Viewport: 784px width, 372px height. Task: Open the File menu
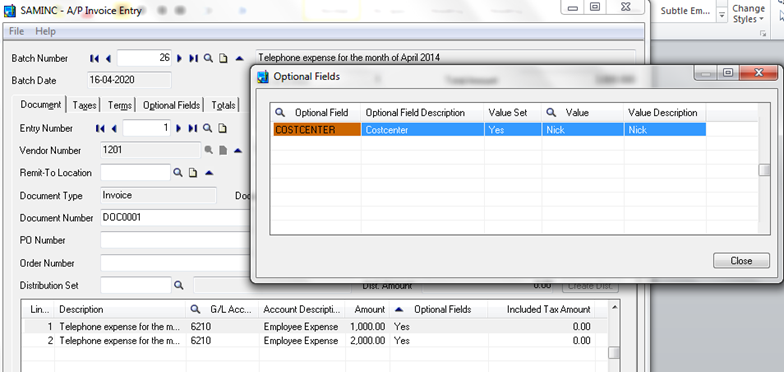click(x=16, y=31)
